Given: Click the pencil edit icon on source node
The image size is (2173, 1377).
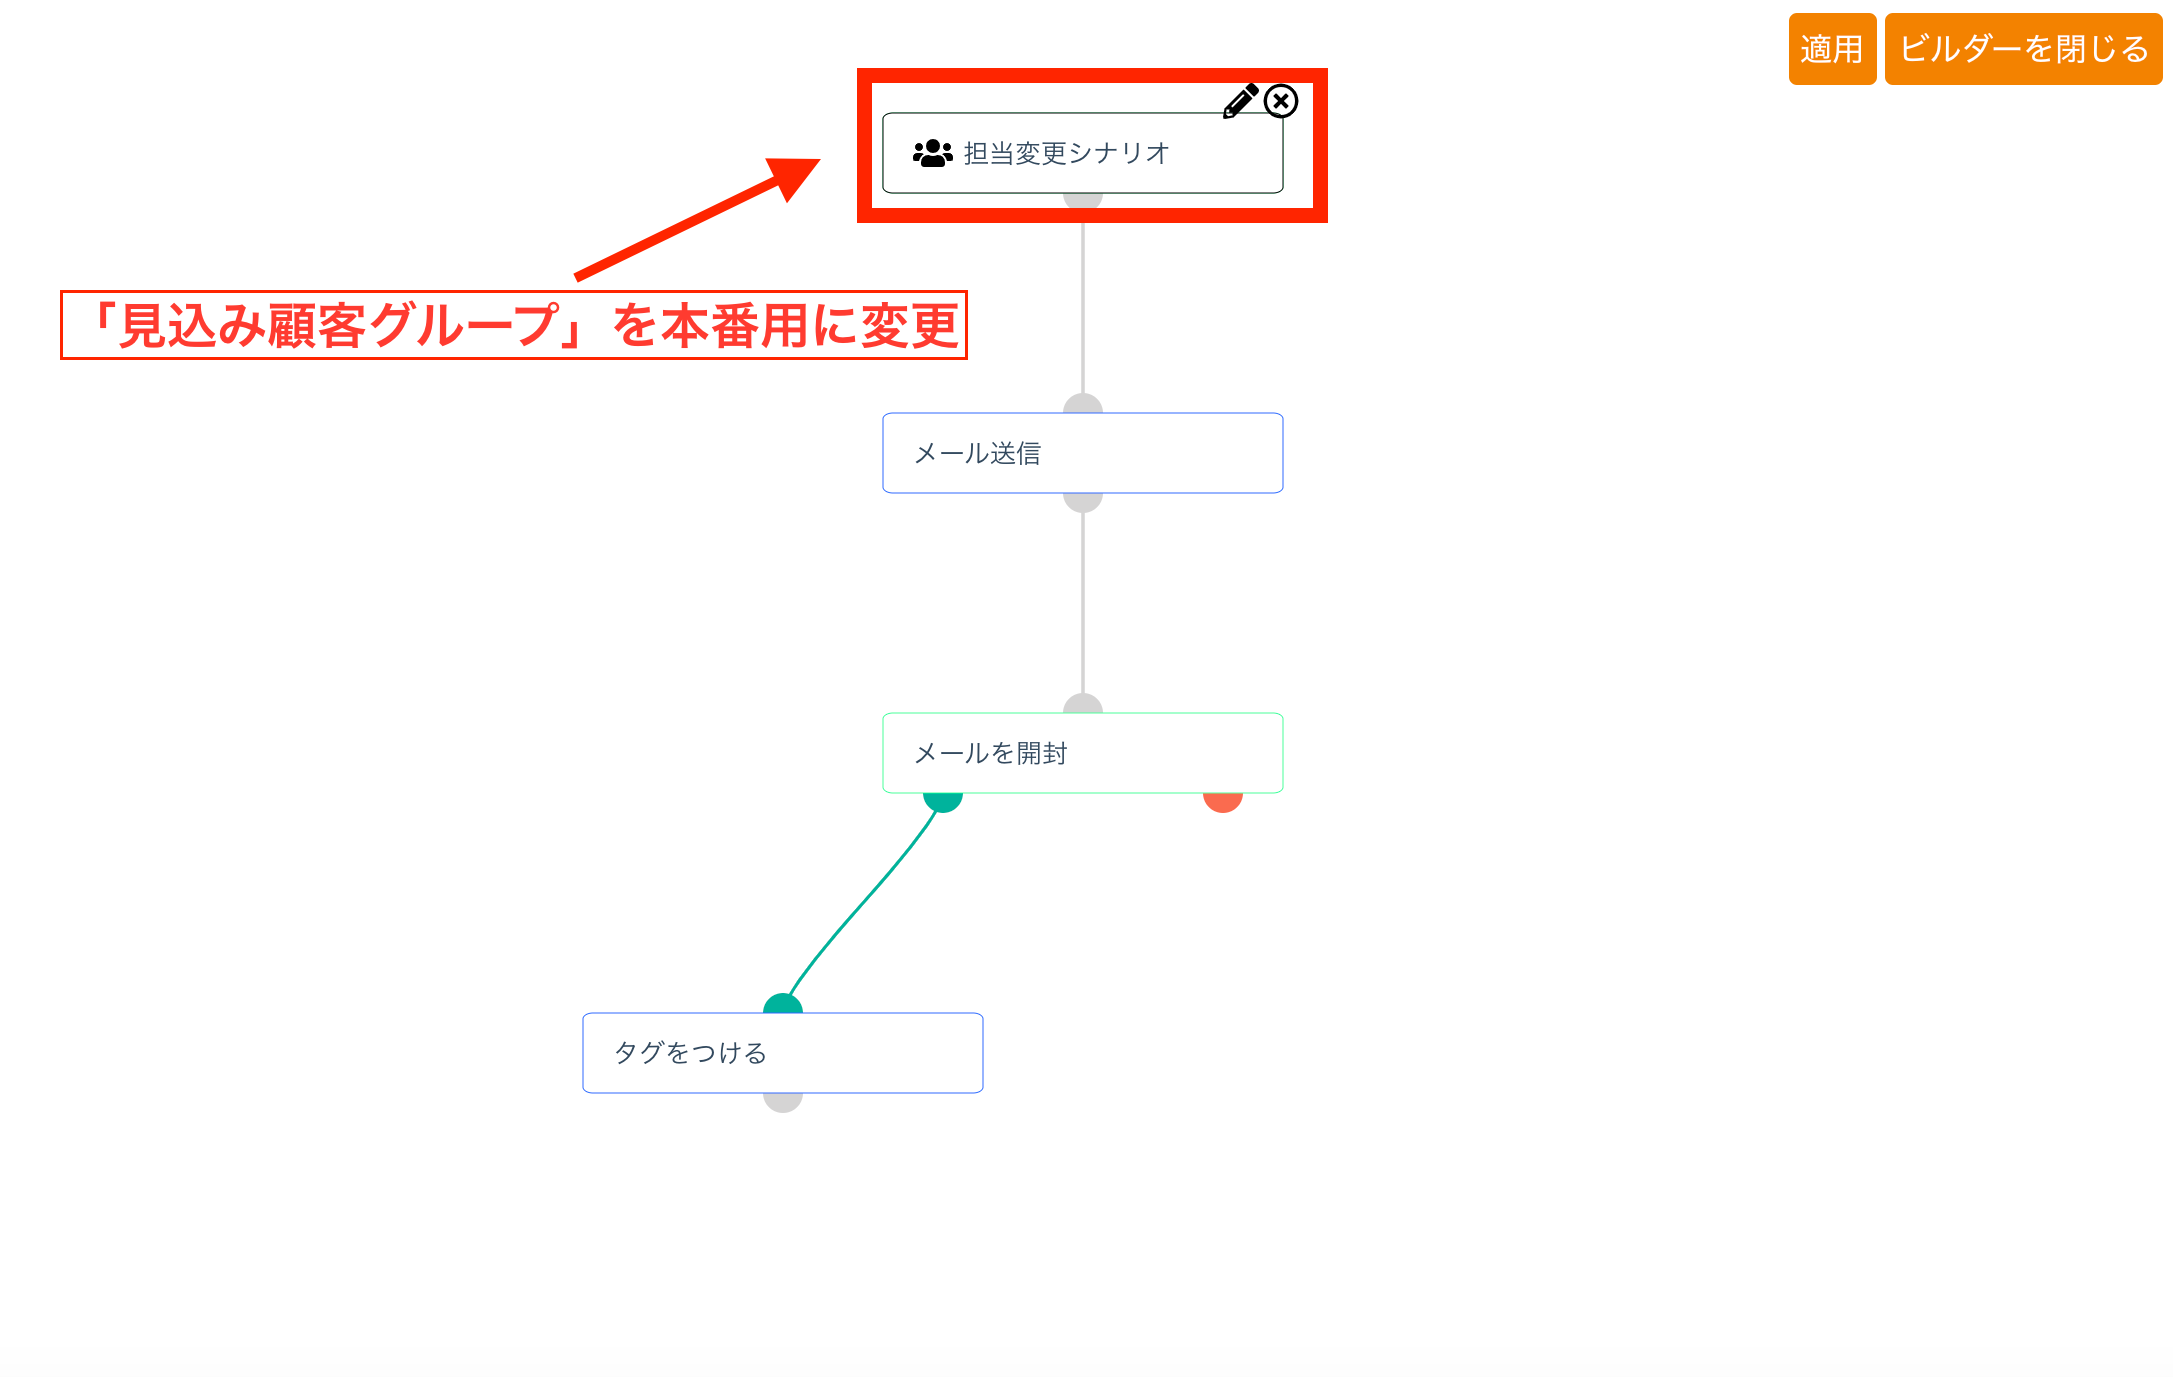Looking at the screenshot, I should pos(1240,101).
